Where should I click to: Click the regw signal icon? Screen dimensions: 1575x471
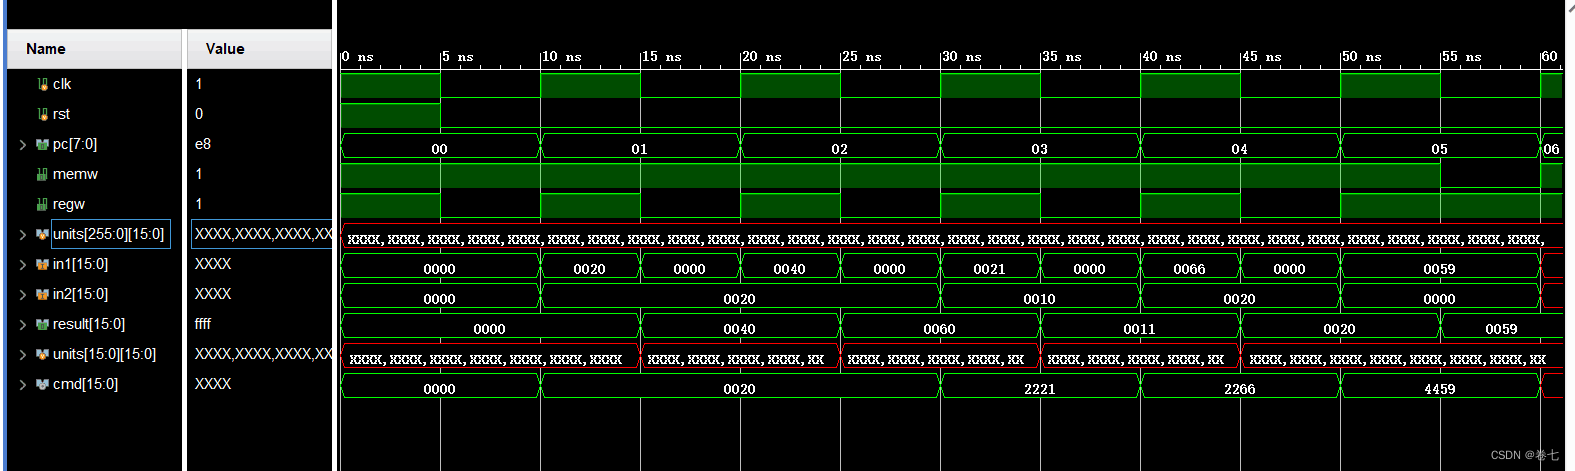(42, 204)
